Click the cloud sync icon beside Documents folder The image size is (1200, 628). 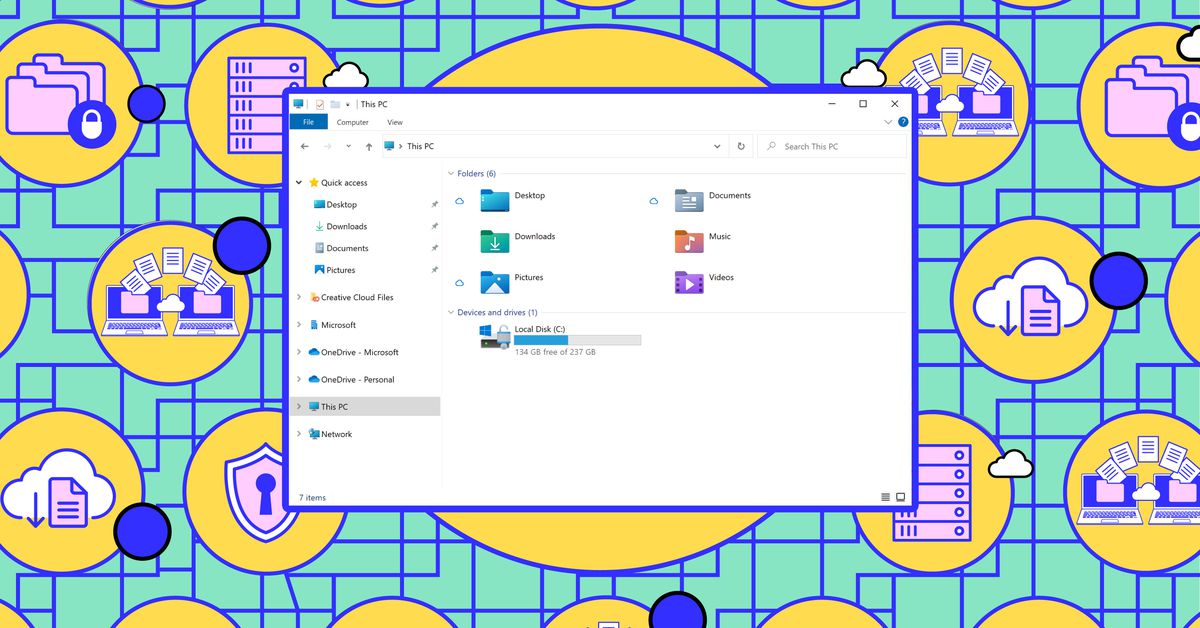[x=654, y=201]
